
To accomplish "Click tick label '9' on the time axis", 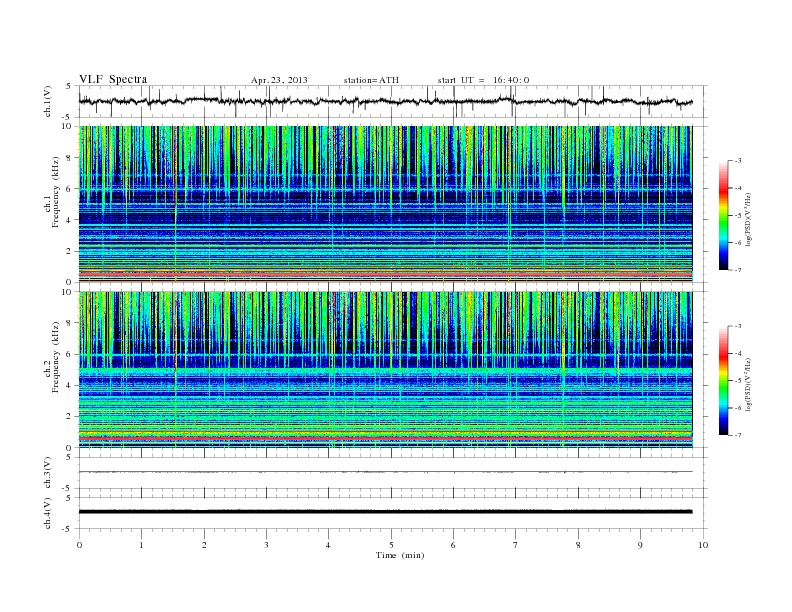I will (640, 545).
